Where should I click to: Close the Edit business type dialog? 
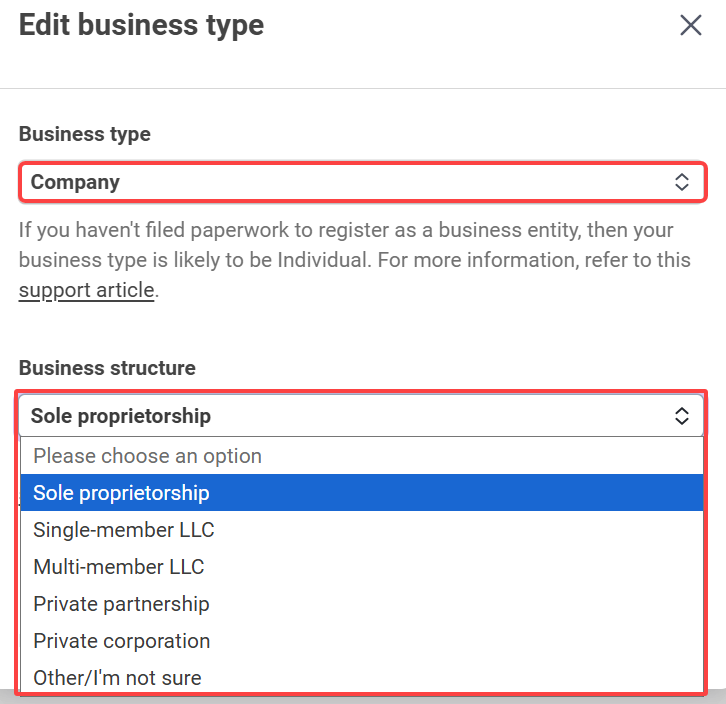tap(691, 26)
